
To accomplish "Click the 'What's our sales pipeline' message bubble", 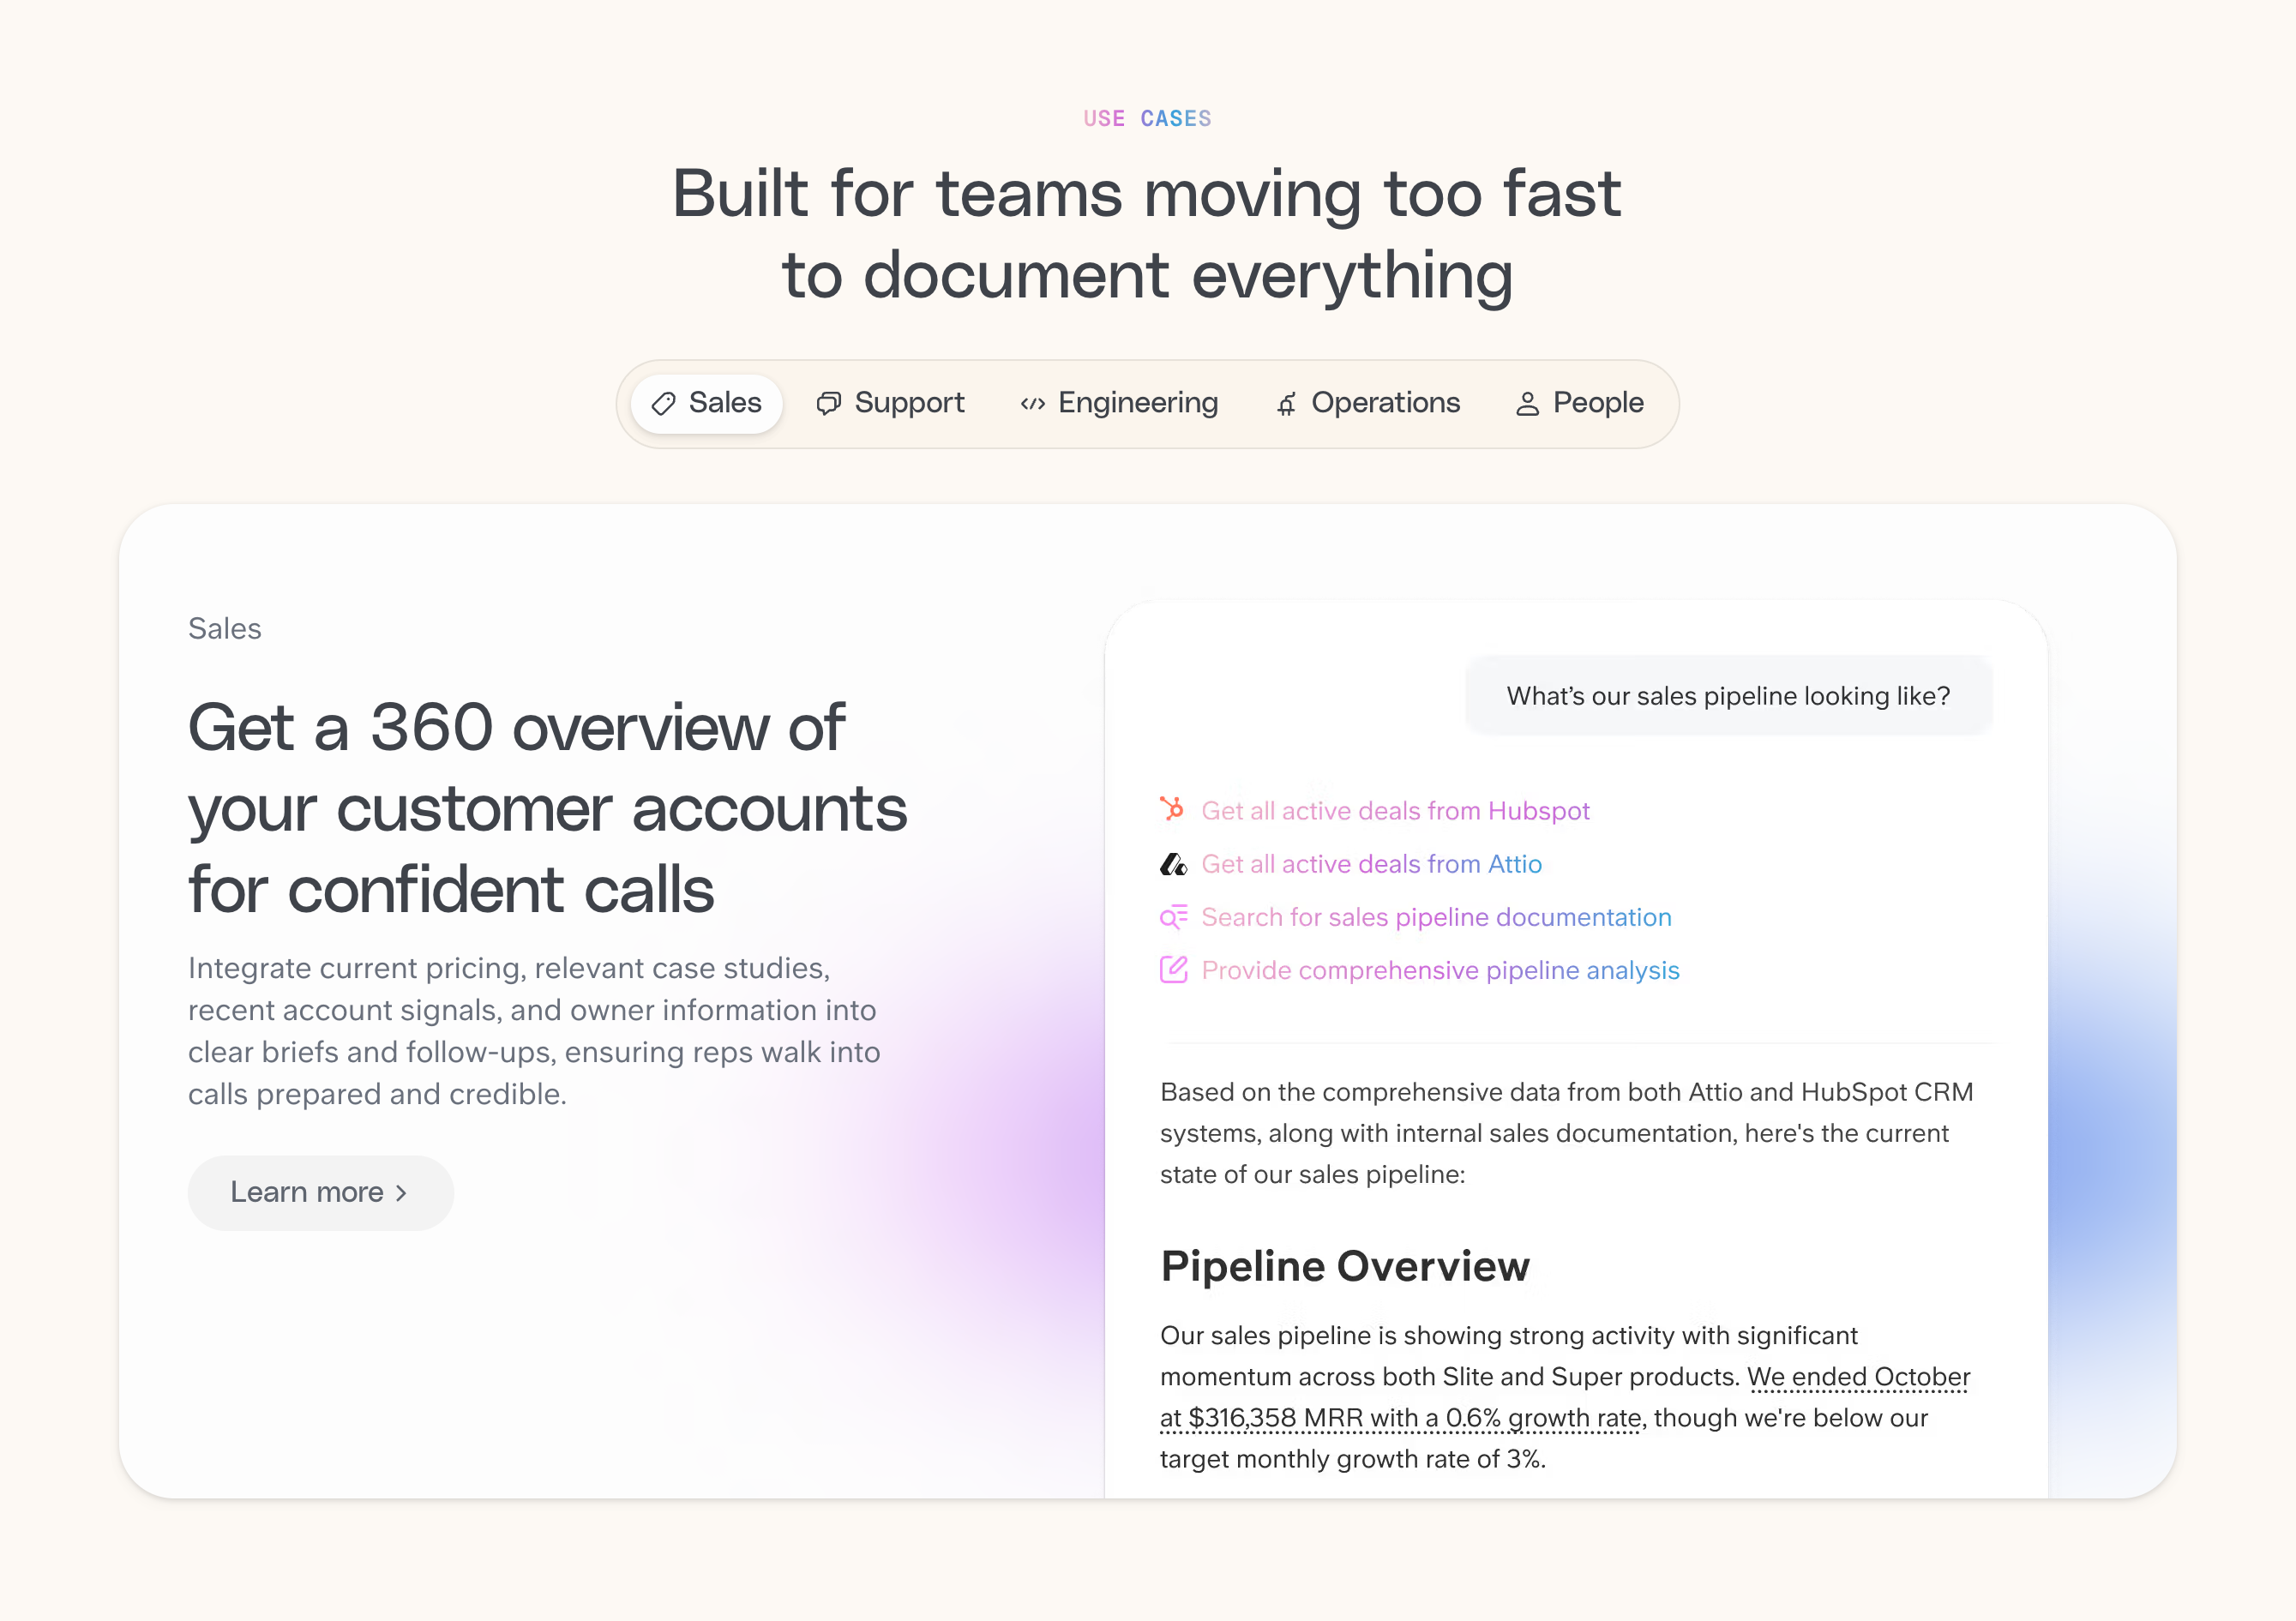I will tap(1728, 696).
